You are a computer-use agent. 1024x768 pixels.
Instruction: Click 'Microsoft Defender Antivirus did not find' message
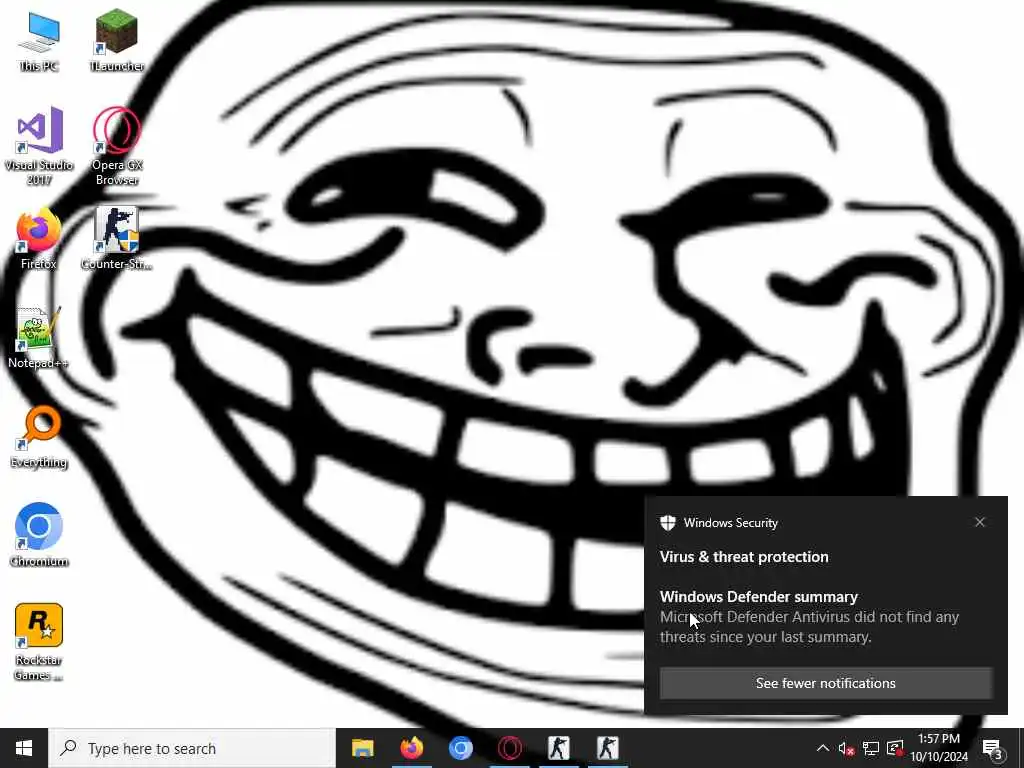tap(809, 627)
